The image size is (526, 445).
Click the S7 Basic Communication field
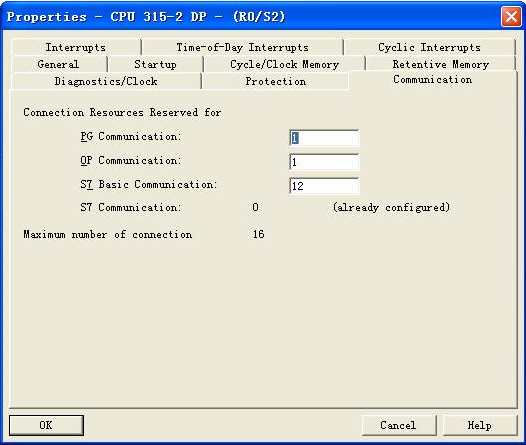(x=324, y=186)
